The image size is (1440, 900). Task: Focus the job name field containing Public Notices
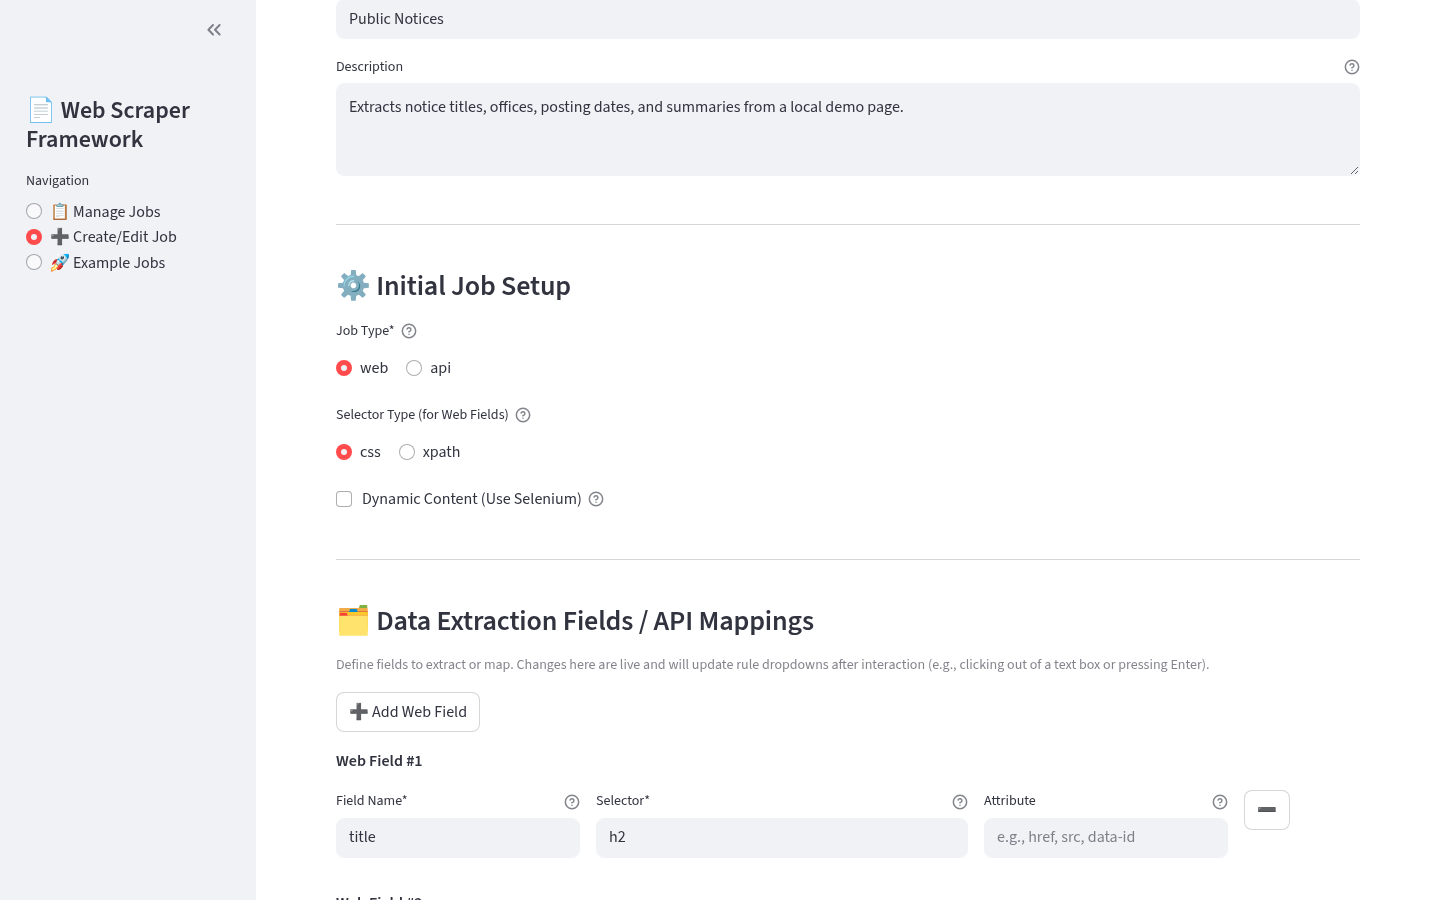coord(848,19)
